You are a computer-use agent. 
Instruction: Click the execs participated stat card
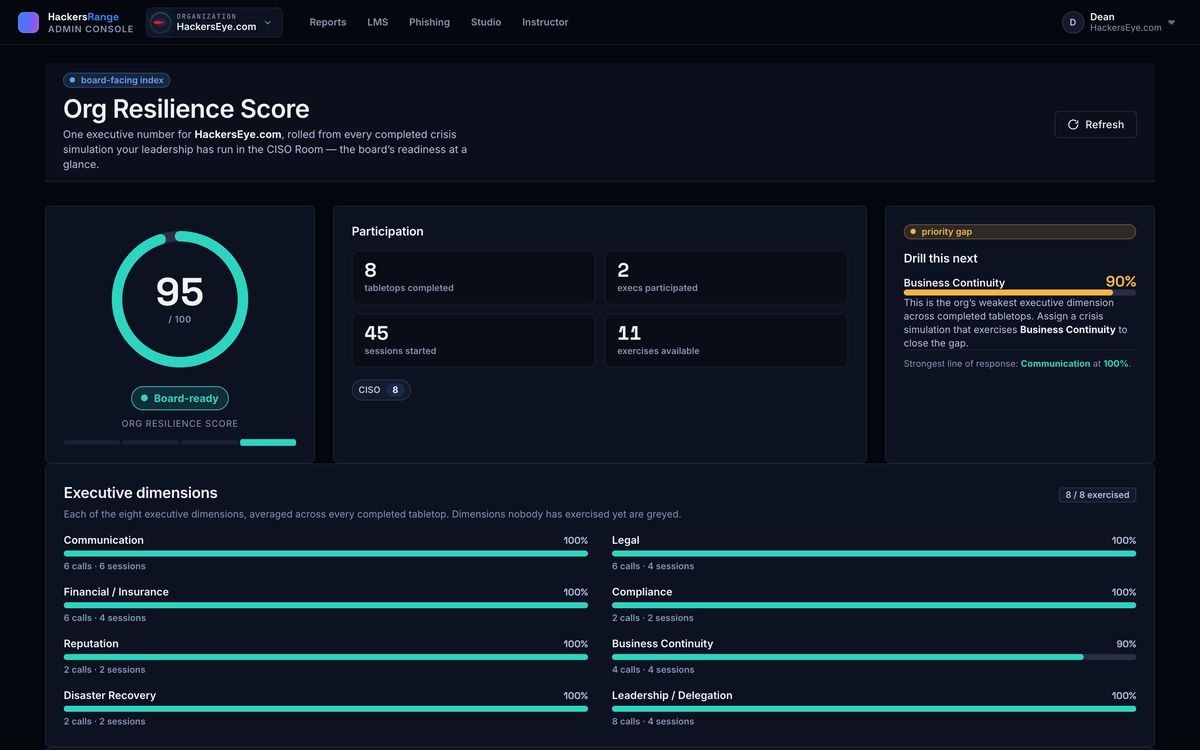point(726,277)
